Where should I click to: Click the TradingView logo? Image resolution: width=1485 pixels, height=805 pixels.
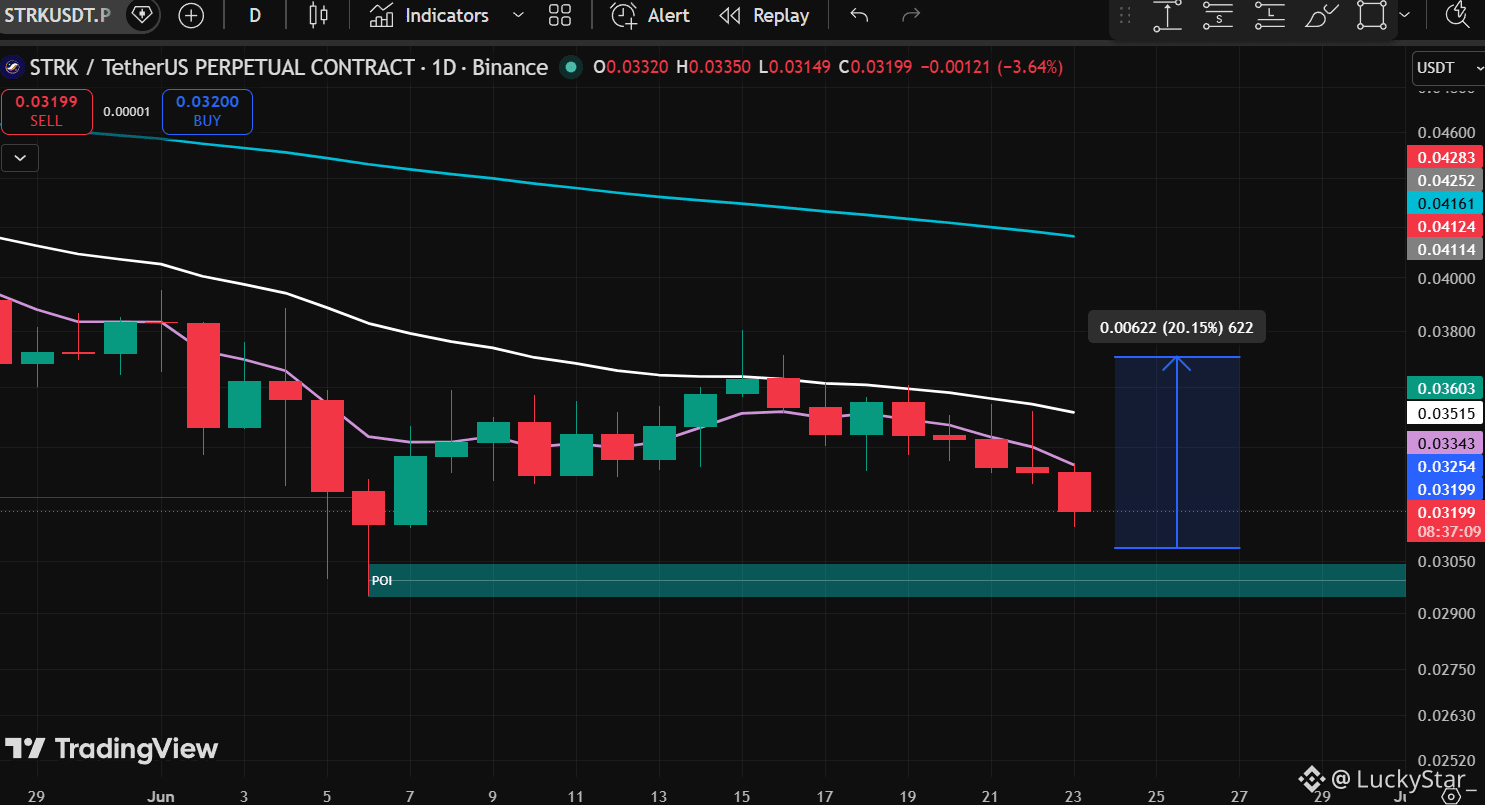pyautogui.click(x=111, y=748)
